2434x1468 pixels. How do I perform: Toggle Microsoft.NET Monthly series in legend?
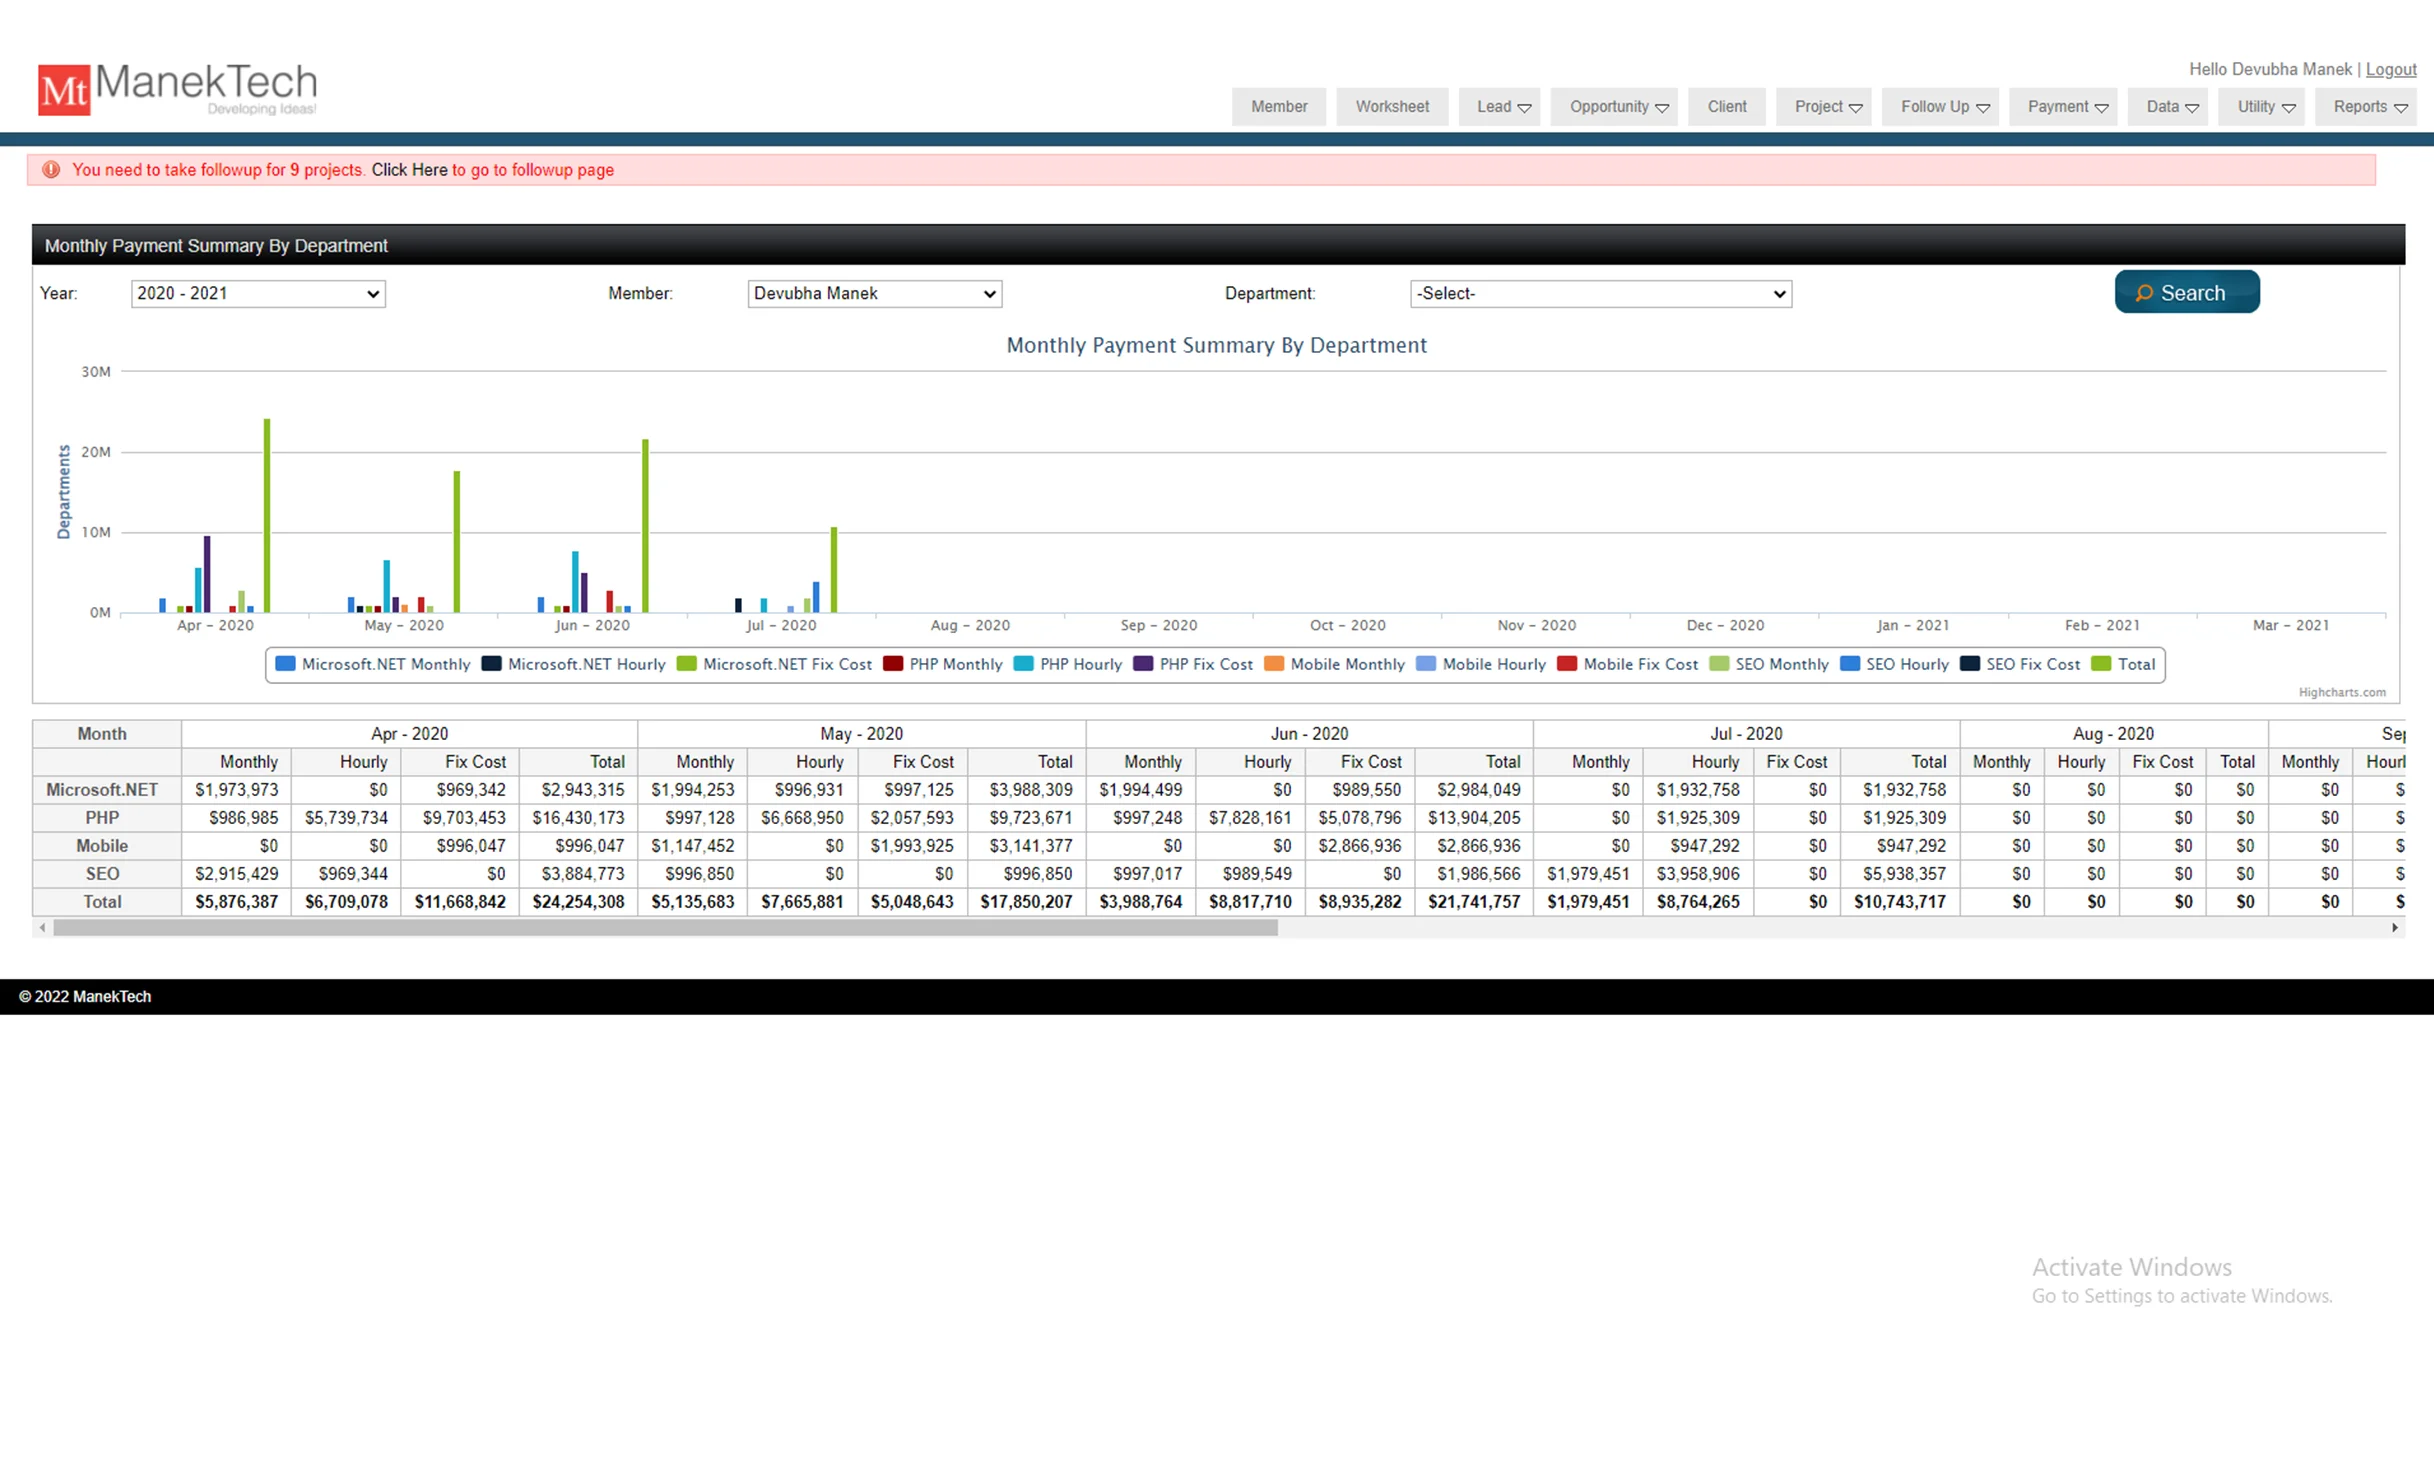point(372,665)
